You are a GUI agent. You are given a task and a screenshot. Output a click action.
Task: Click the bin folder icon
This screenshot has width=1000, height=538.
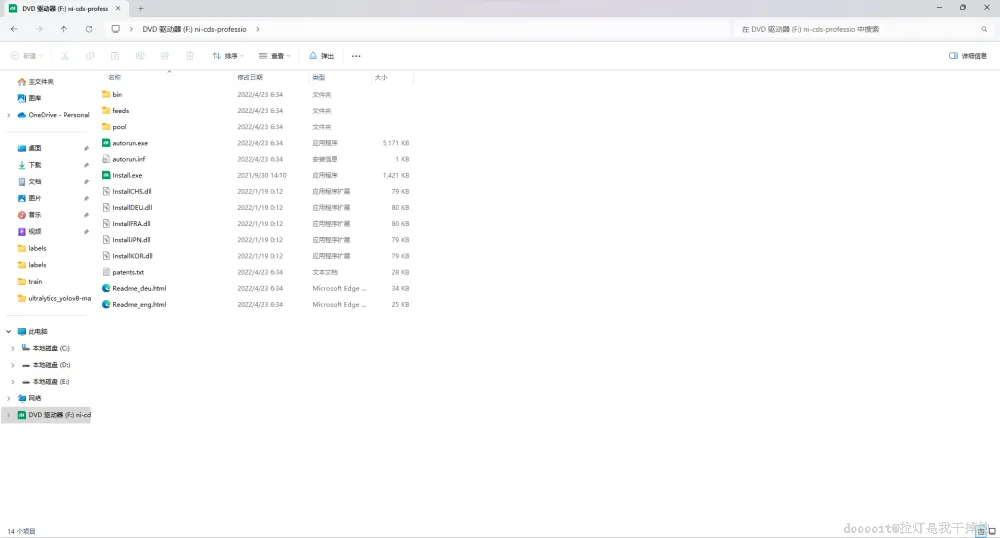tap(106, 94)
